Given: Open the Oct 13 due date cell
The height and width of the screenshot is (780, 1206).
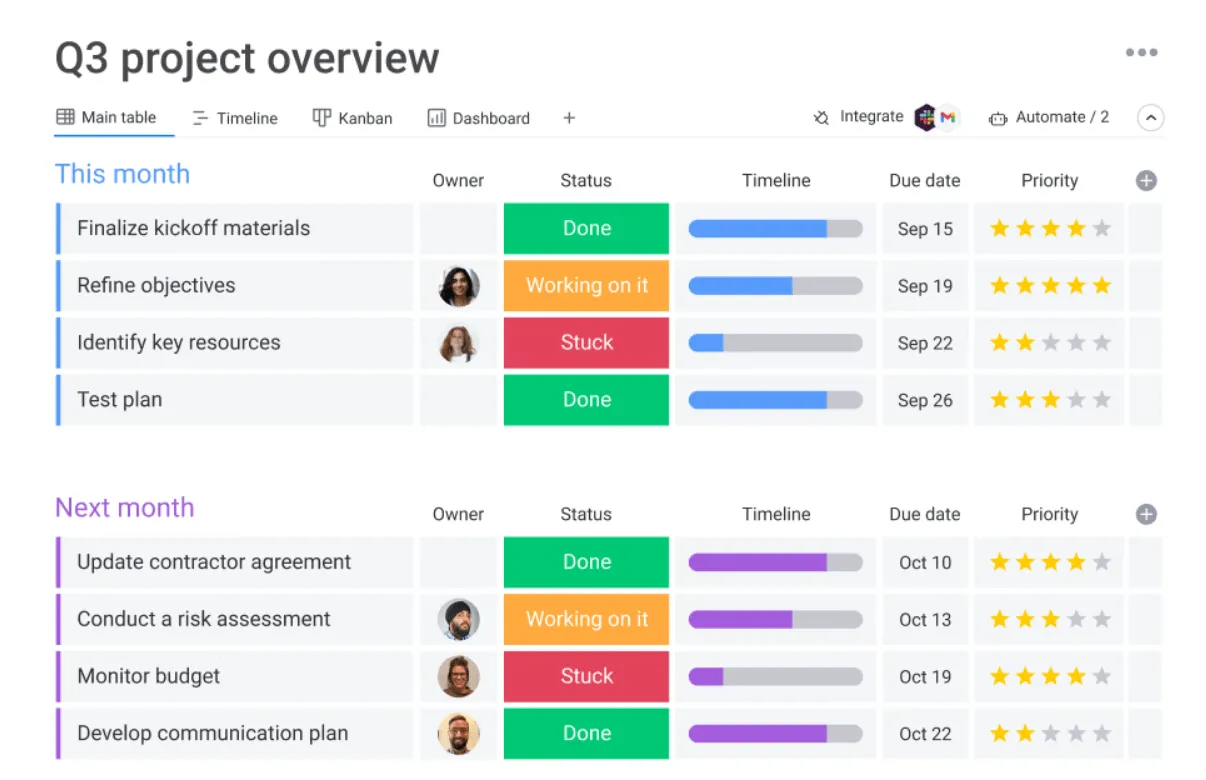Looking at the screenshot, I should pyautogui.click(x=925, y=620).
